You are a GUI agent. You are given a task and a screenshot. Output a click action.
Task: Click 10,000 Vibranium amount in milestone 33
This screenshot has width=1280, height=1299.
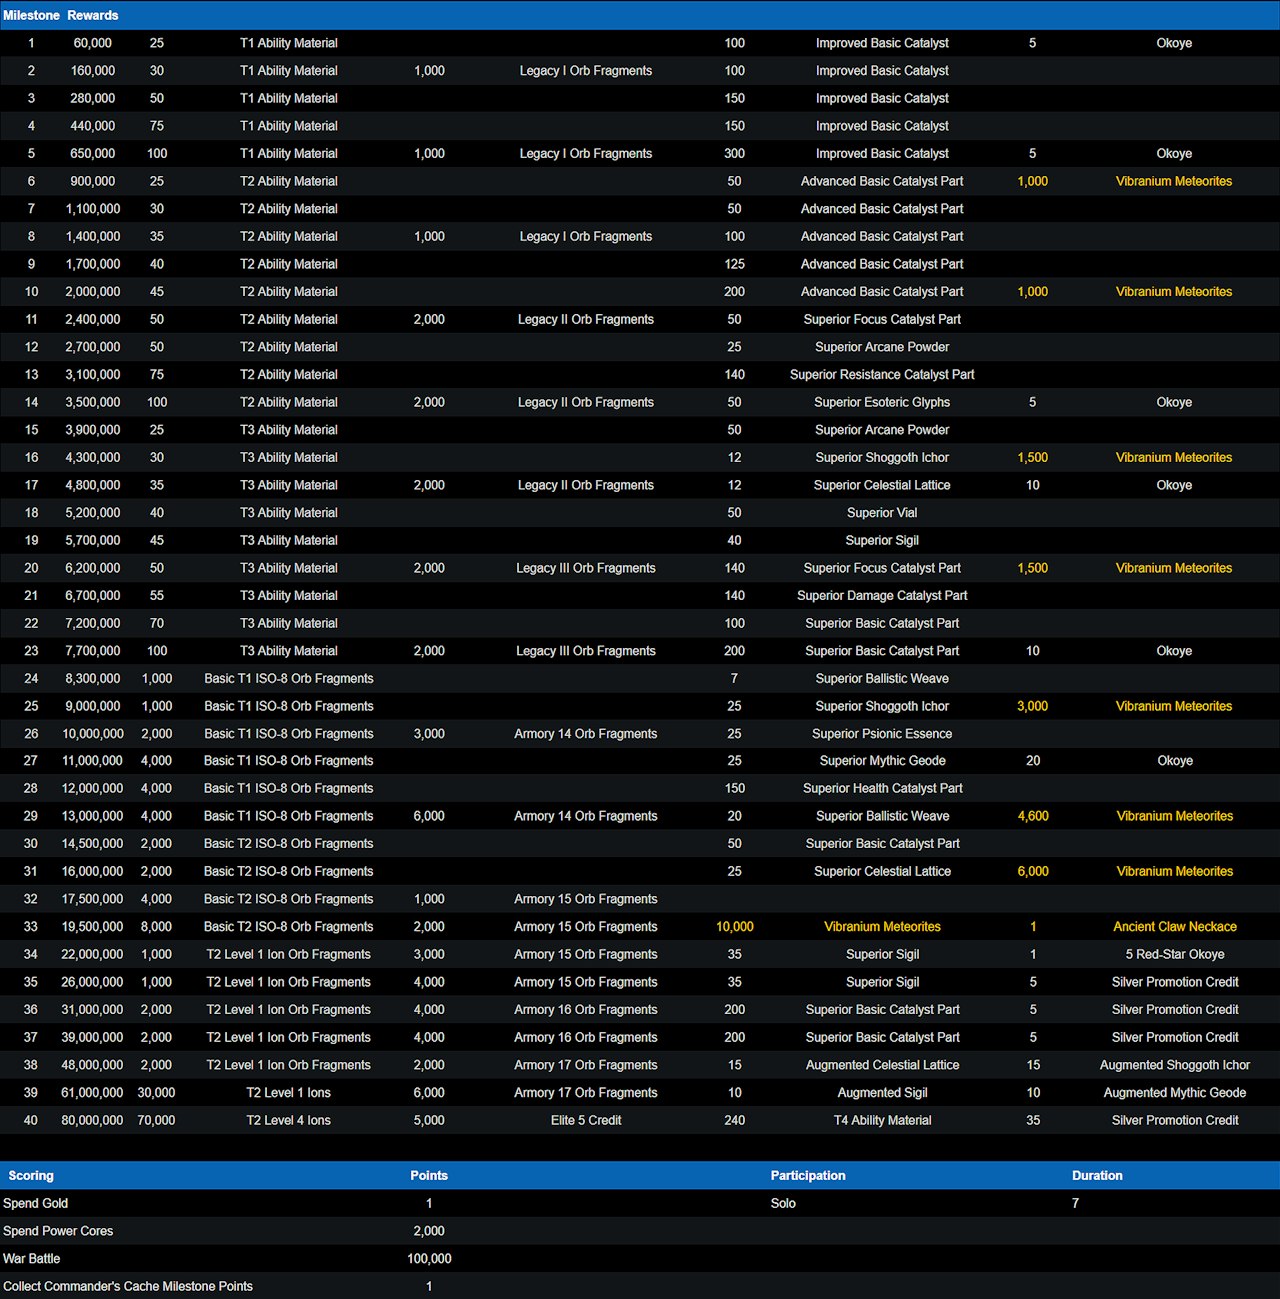[x=735, y=927]
